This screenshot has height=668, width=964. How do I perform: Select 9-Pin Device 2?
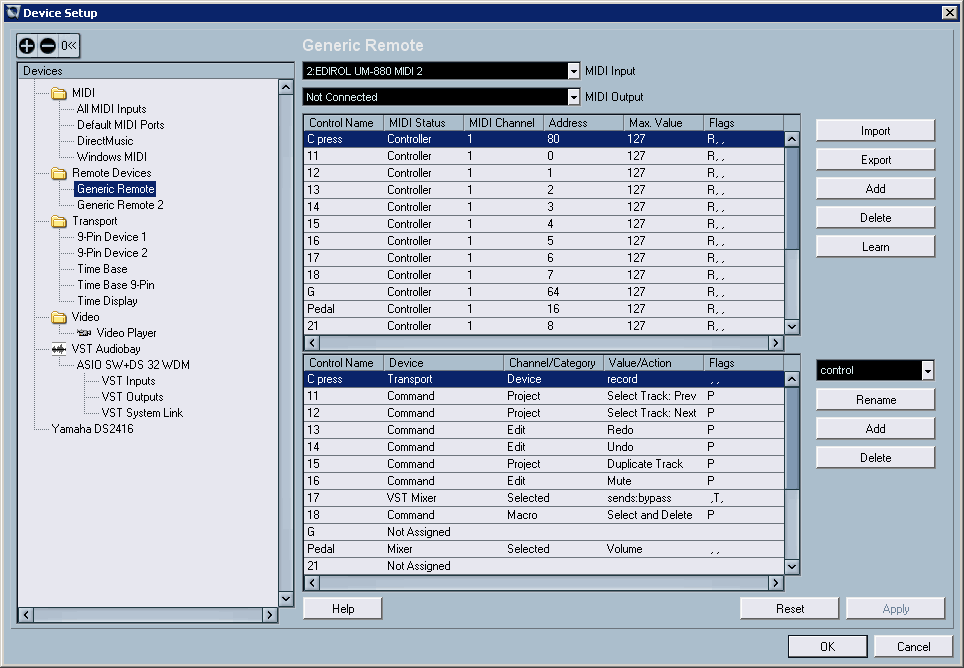(112, 253)
